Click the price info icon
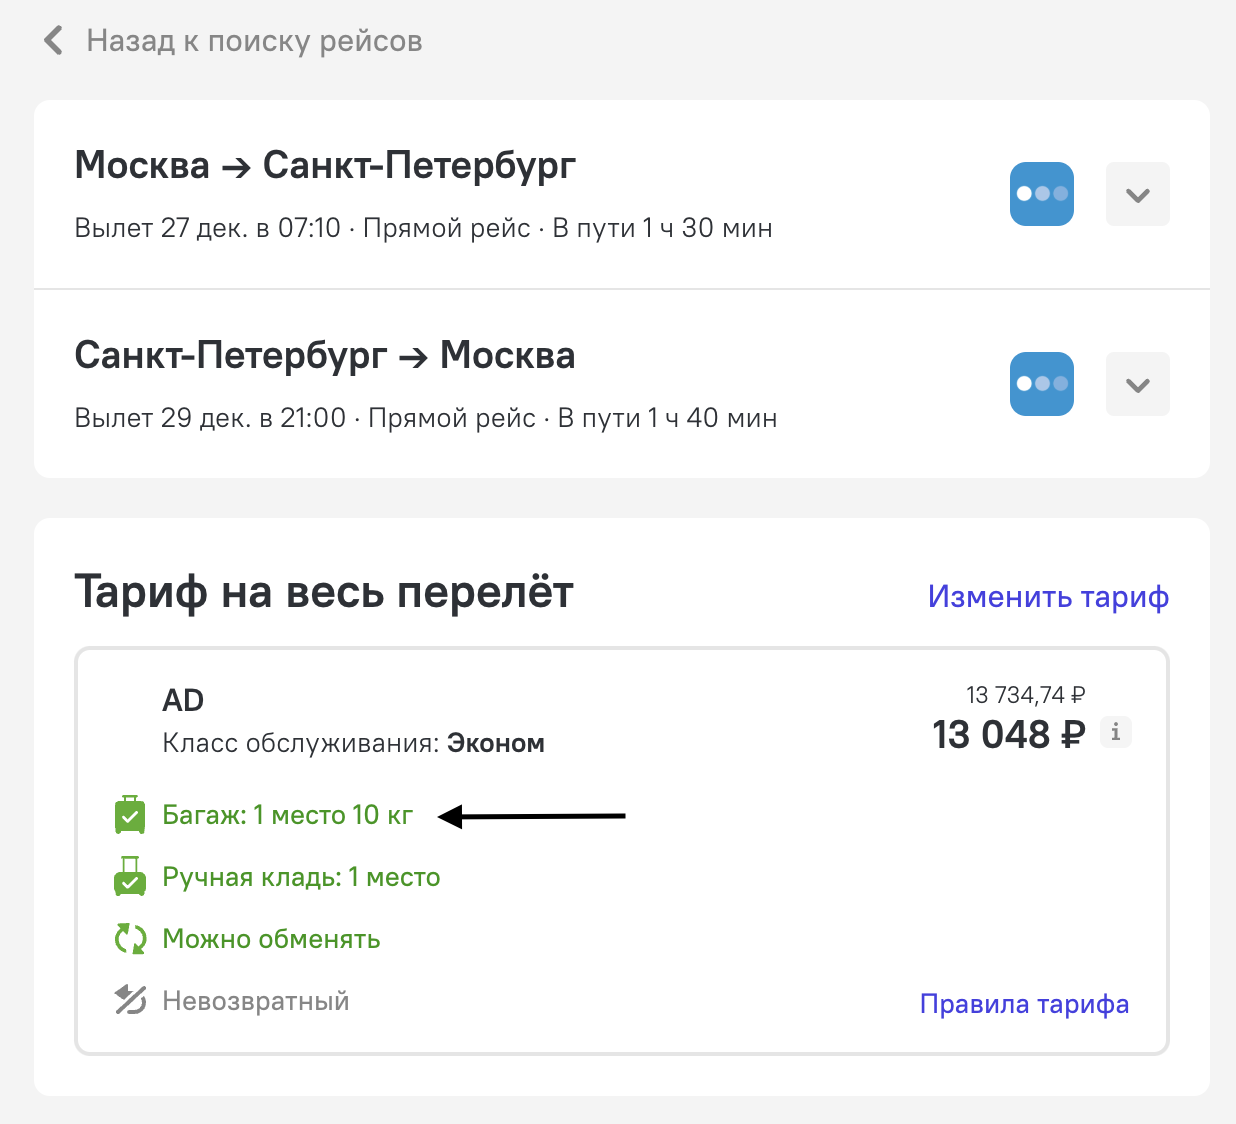This screenshot has width=1236, height=1124. click(1116, 732)
